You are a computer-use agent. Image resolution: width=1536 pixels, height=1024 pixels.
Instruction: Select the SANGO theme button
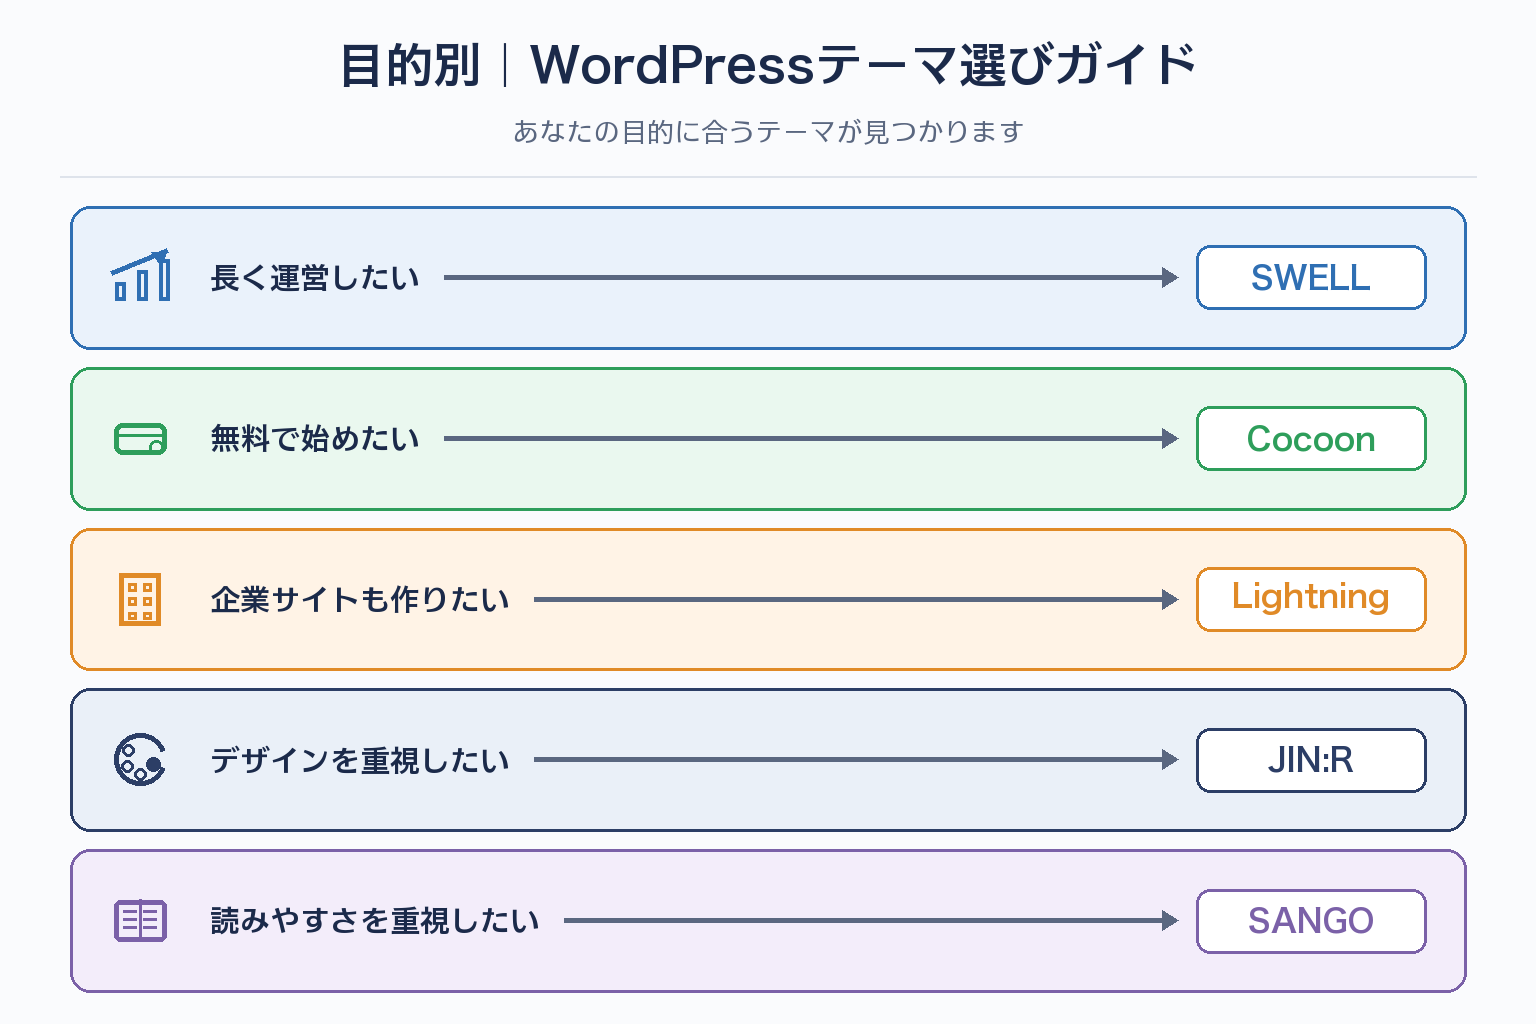1311,921
